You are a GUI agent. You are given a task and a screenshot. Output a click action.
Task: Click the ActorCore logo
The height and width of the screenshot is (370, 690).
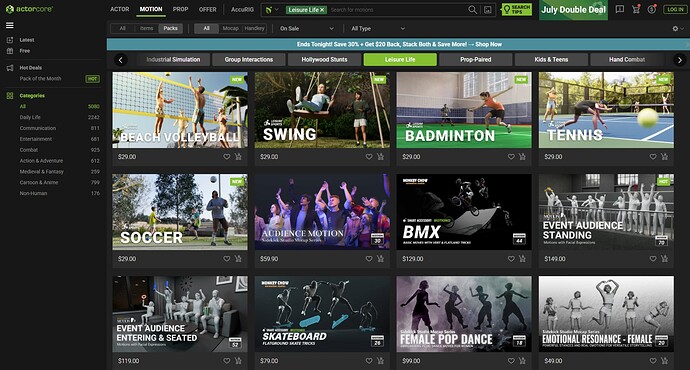tap(29, 9)
